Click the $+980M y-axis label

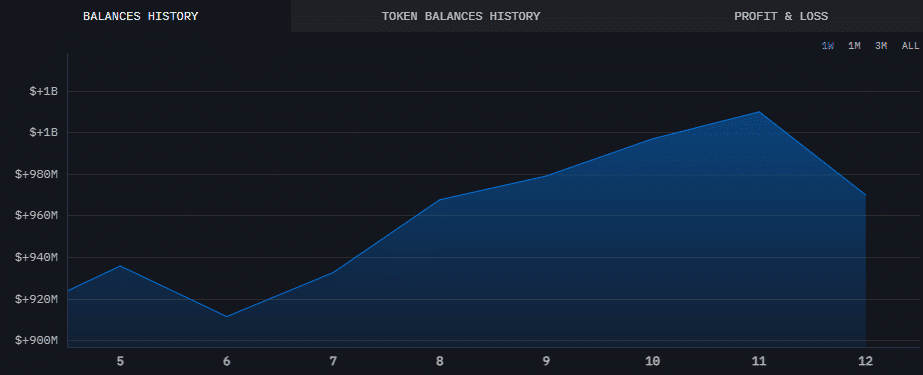click(36, 174)
